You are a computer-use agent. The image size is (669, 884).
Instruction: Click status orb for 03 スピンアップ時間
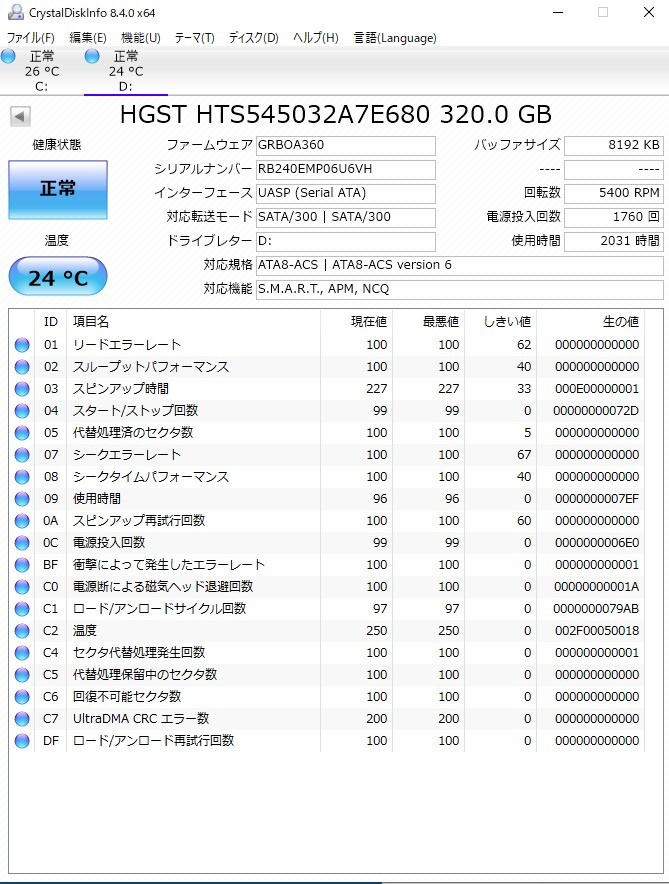pos(22,389)
